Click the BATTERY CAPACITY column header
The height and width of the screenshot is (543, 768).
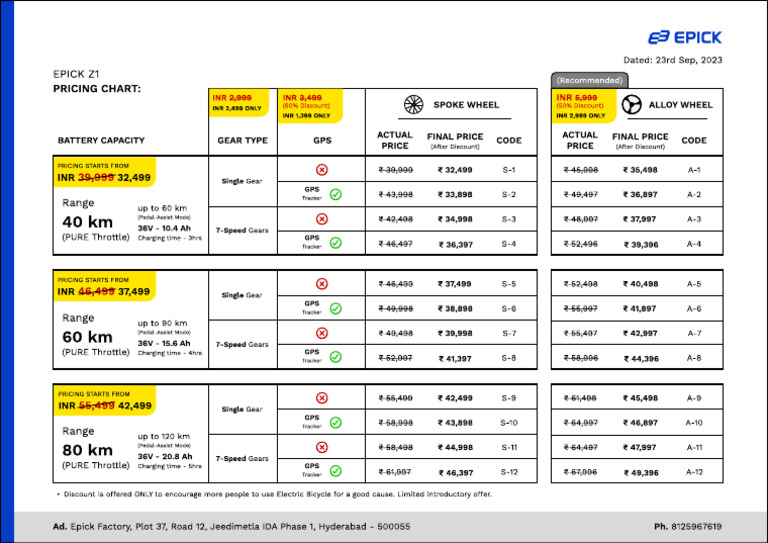coord(101,141)
